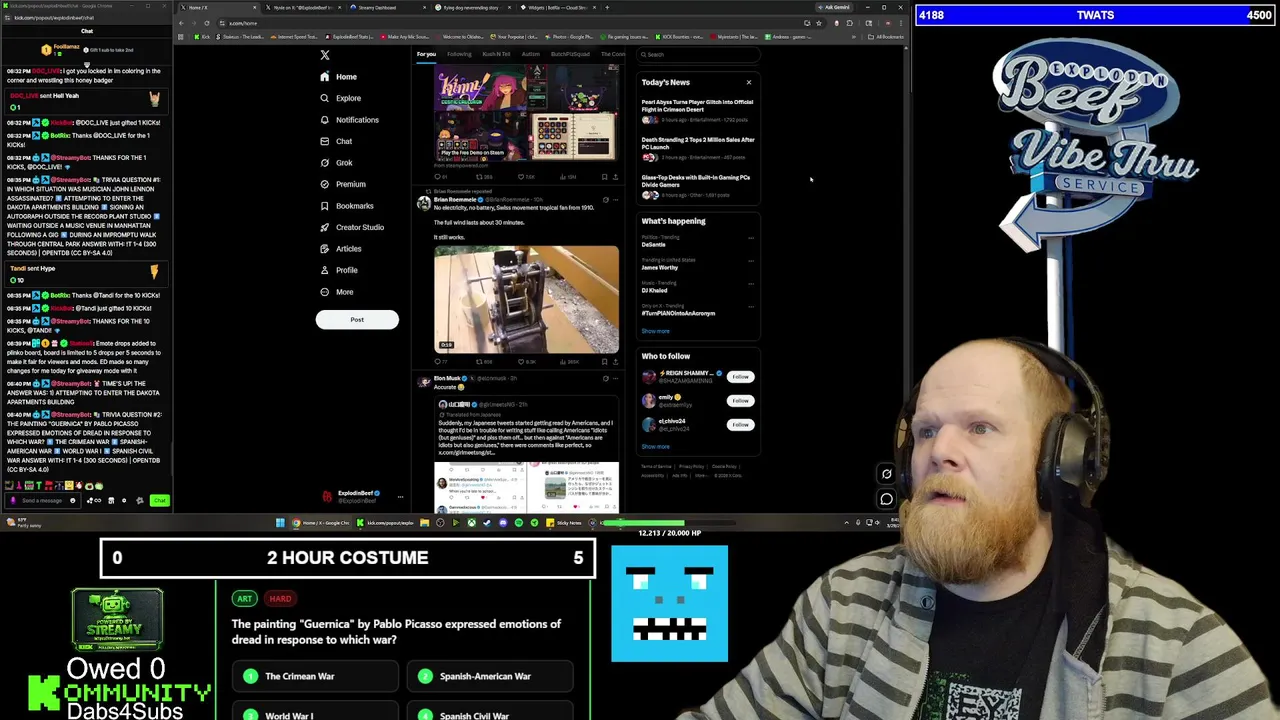This screenshot has width=1280, height=720.
Task: Open Profile in the X sidebar
Action: point(339,270)
